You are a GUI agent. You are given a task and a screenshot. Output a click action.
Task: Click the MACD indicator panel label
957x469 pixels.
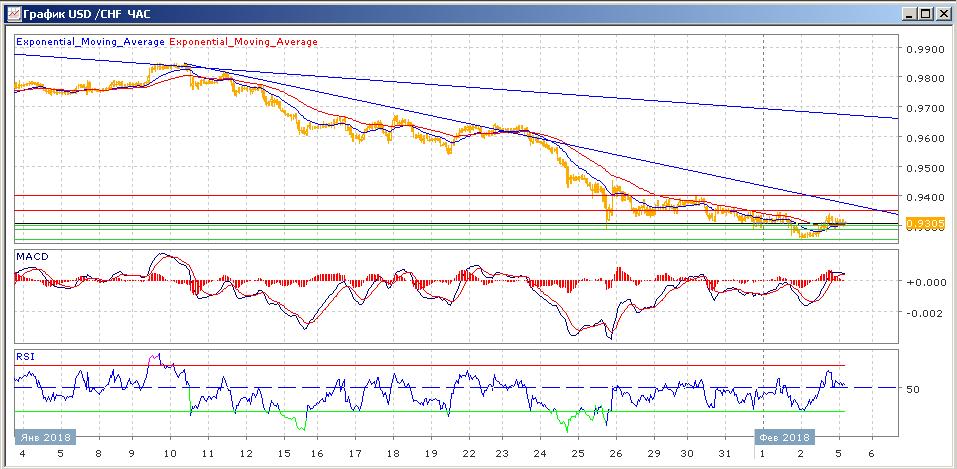[x=32, y=256]
